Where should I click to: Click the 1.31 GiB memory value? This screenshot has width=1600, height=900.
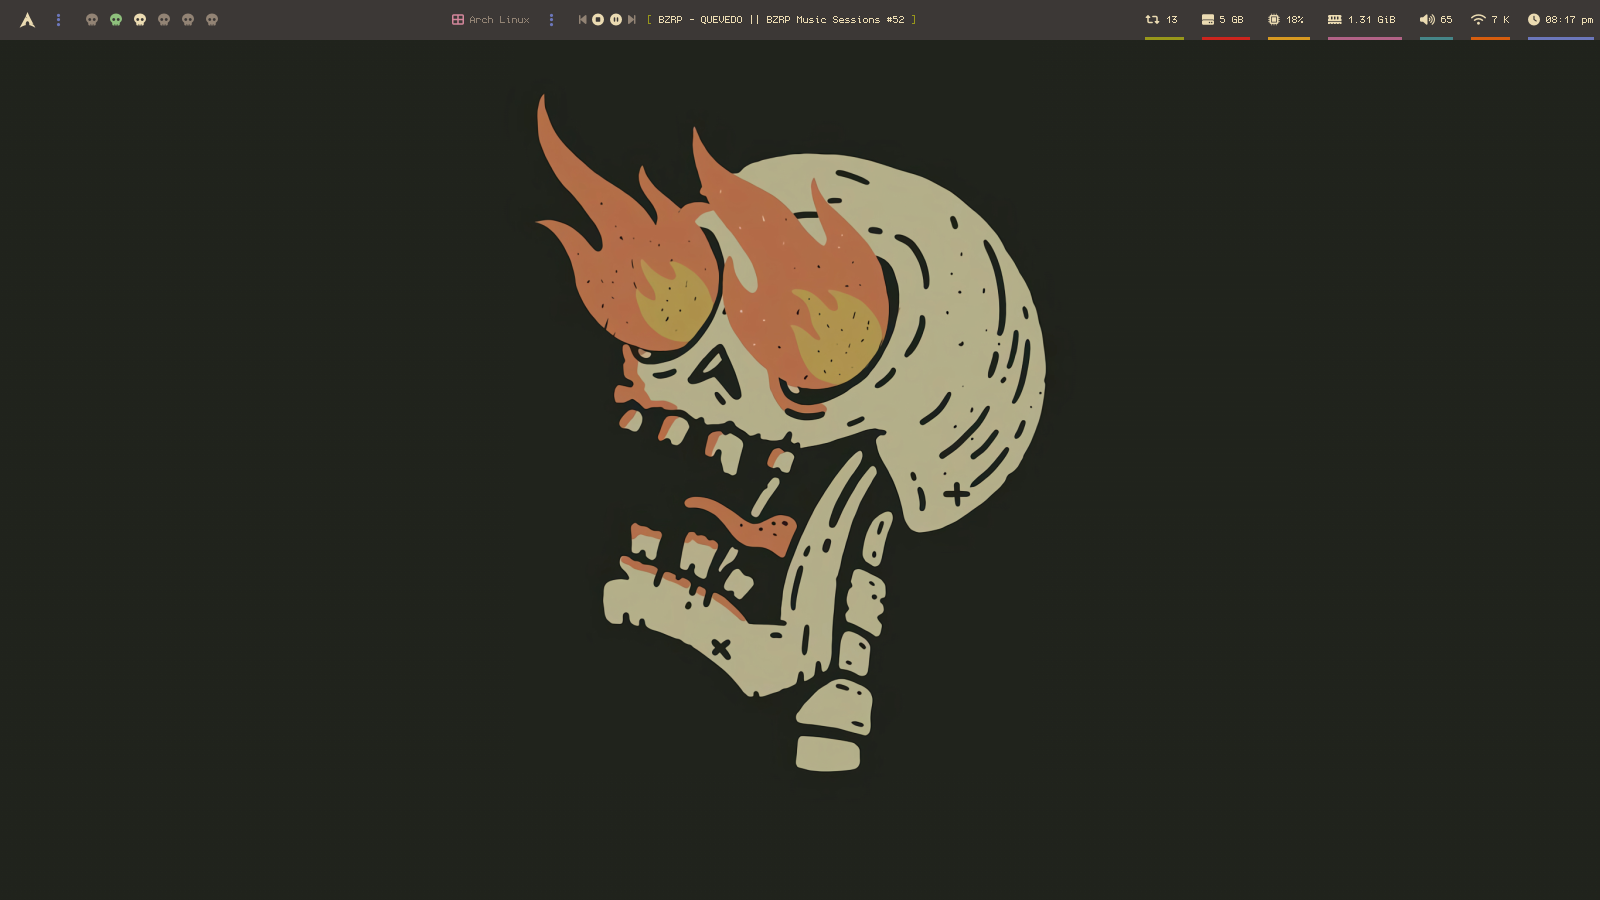click(1372, 20)
